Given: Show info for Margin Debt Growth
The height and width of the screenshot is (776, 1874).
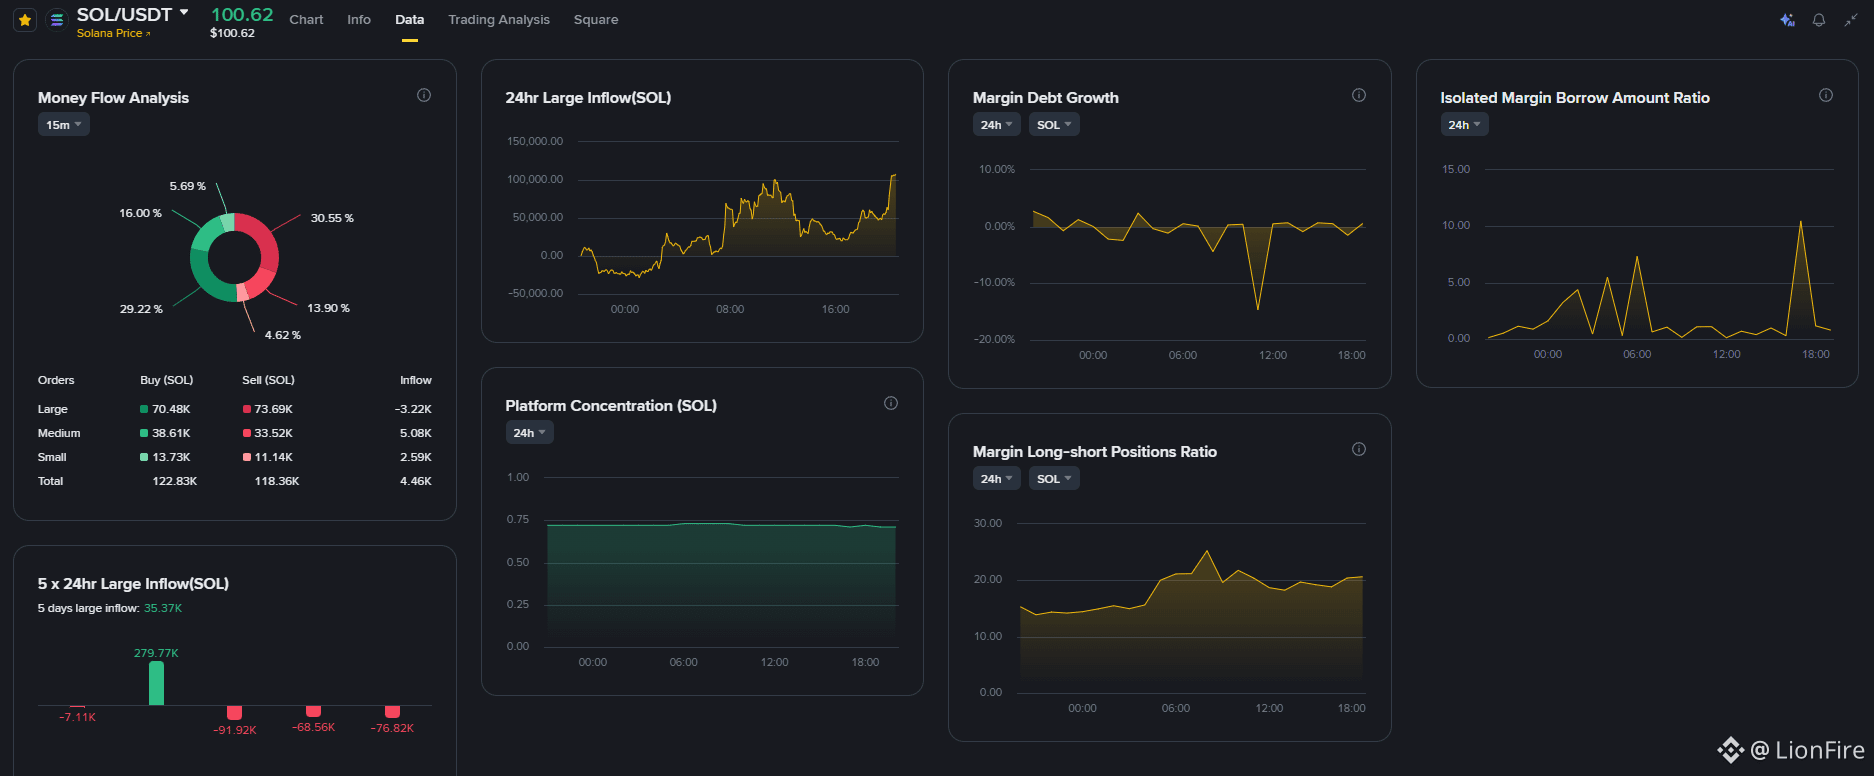Looking at the screenshot, I should (x=1359, y=95).
